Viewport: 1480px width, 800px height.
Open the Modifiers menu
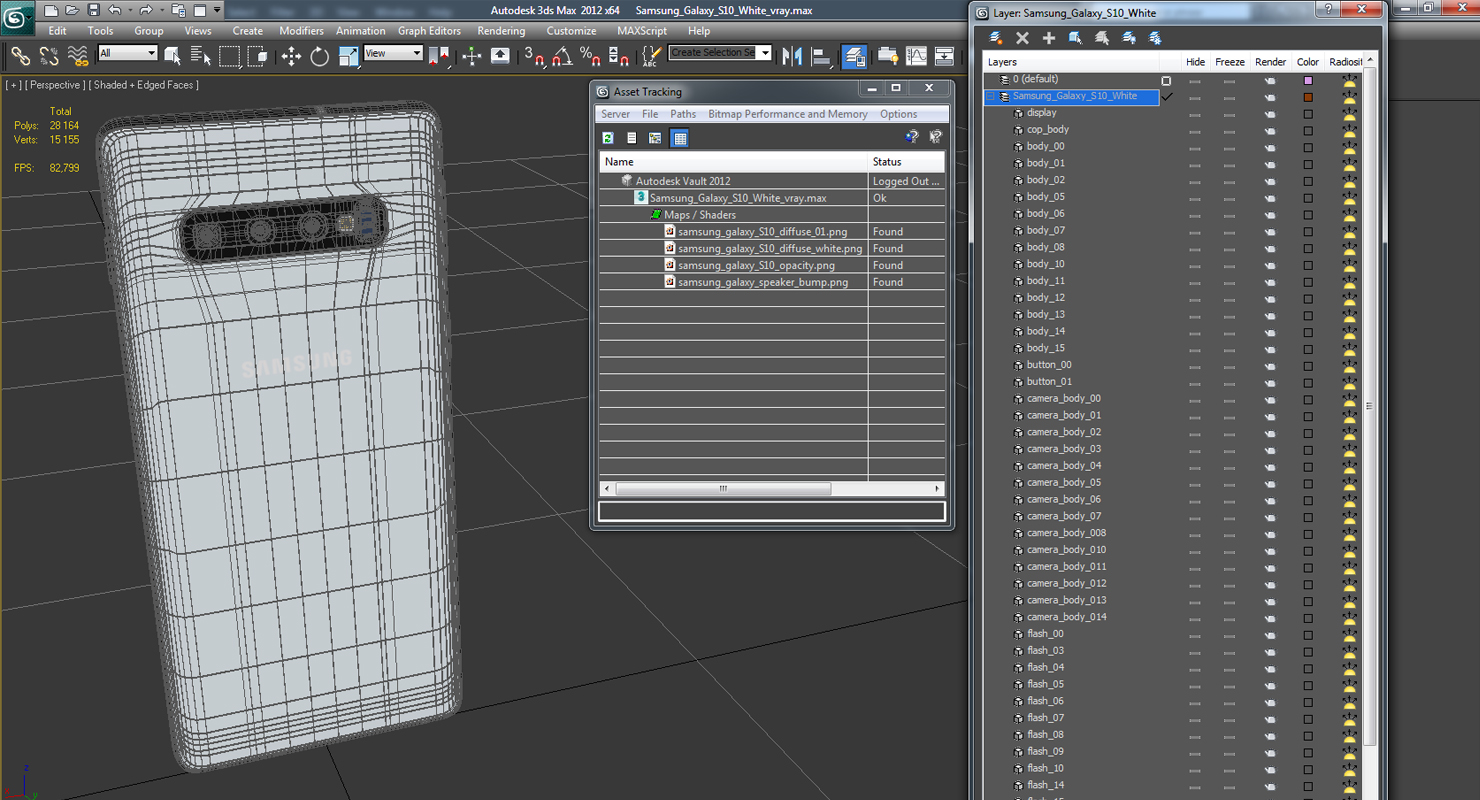pos(301,31)
